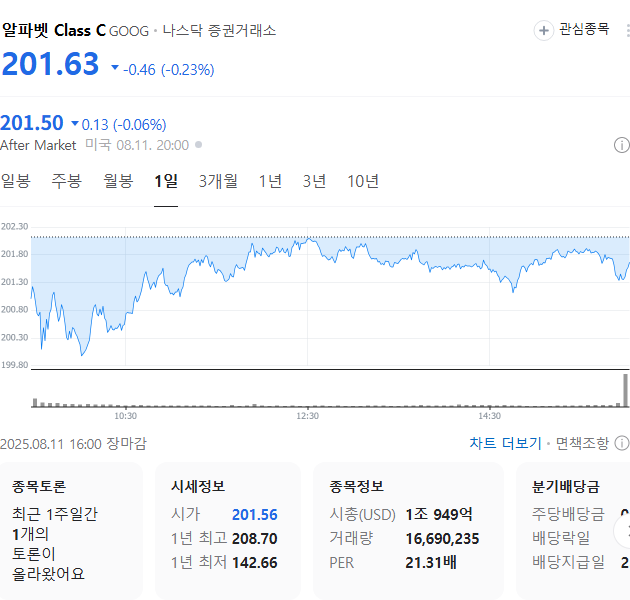
Task: Click the GOOG ticker symbol
Action: click(x=129, y=31)
